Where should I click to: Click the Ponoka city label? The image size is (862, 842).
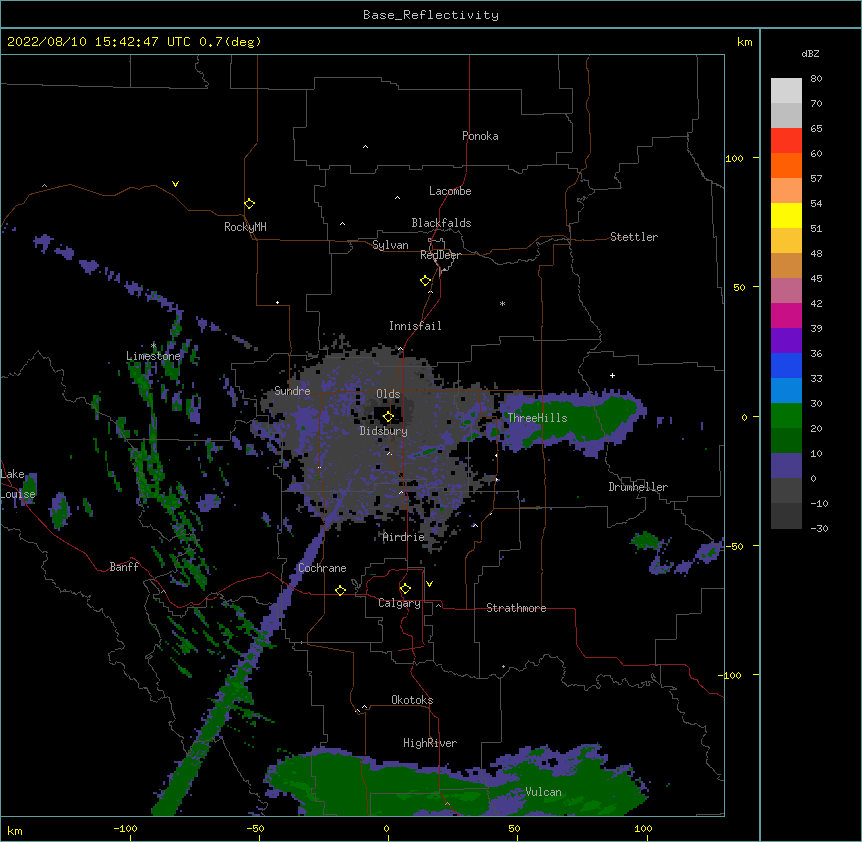click(480, 136)
